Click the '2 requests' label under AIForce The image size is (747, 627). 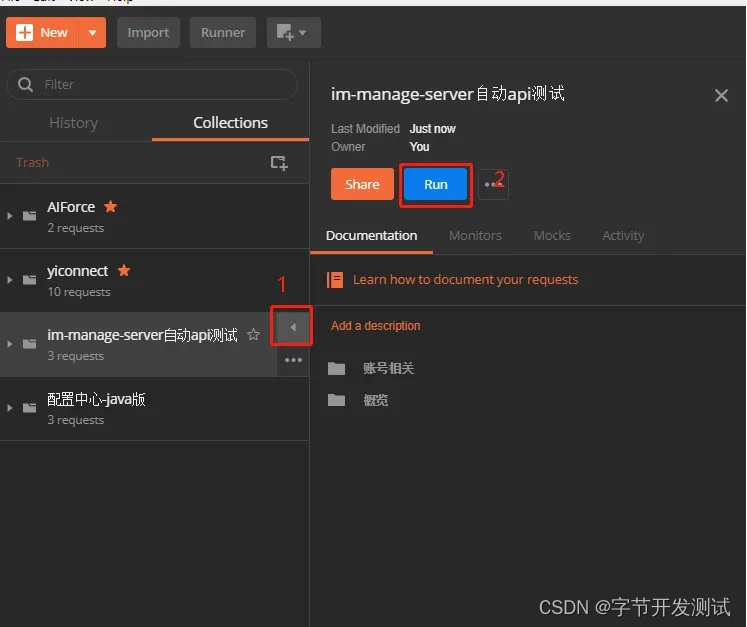coord(76,228)
